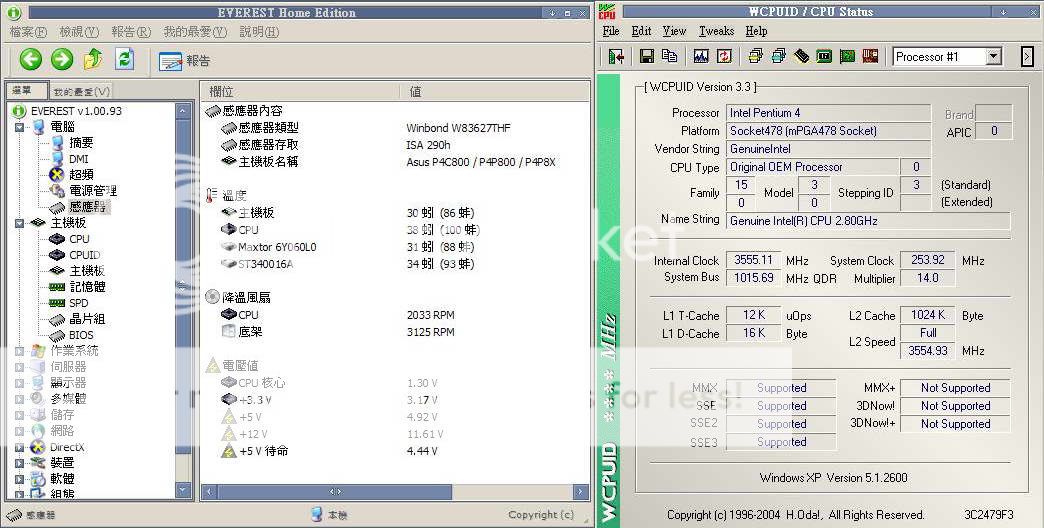This screenshot has height=528, width=1044.
Task: Click the > arrow button beside Processor dropdown
Action: tap(1026, 57)
